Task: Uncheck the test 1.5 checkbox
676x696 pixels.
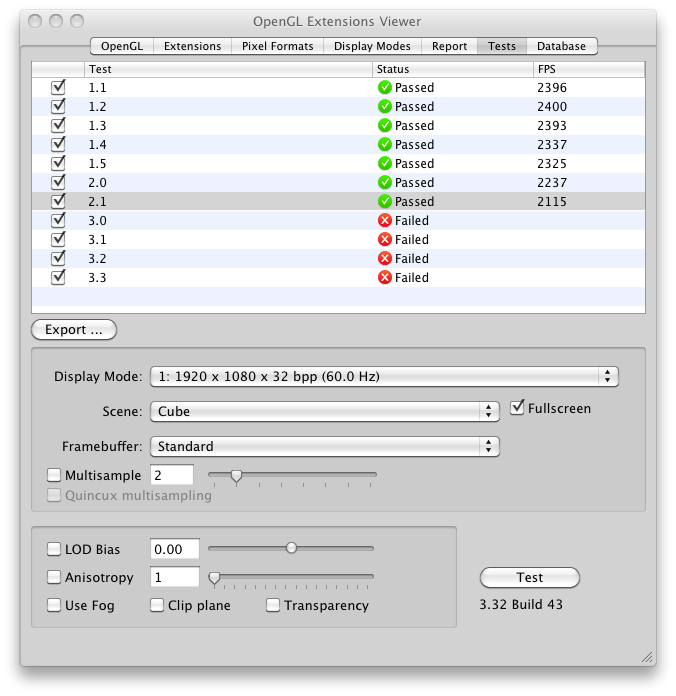Action: [x=58, y=163]
